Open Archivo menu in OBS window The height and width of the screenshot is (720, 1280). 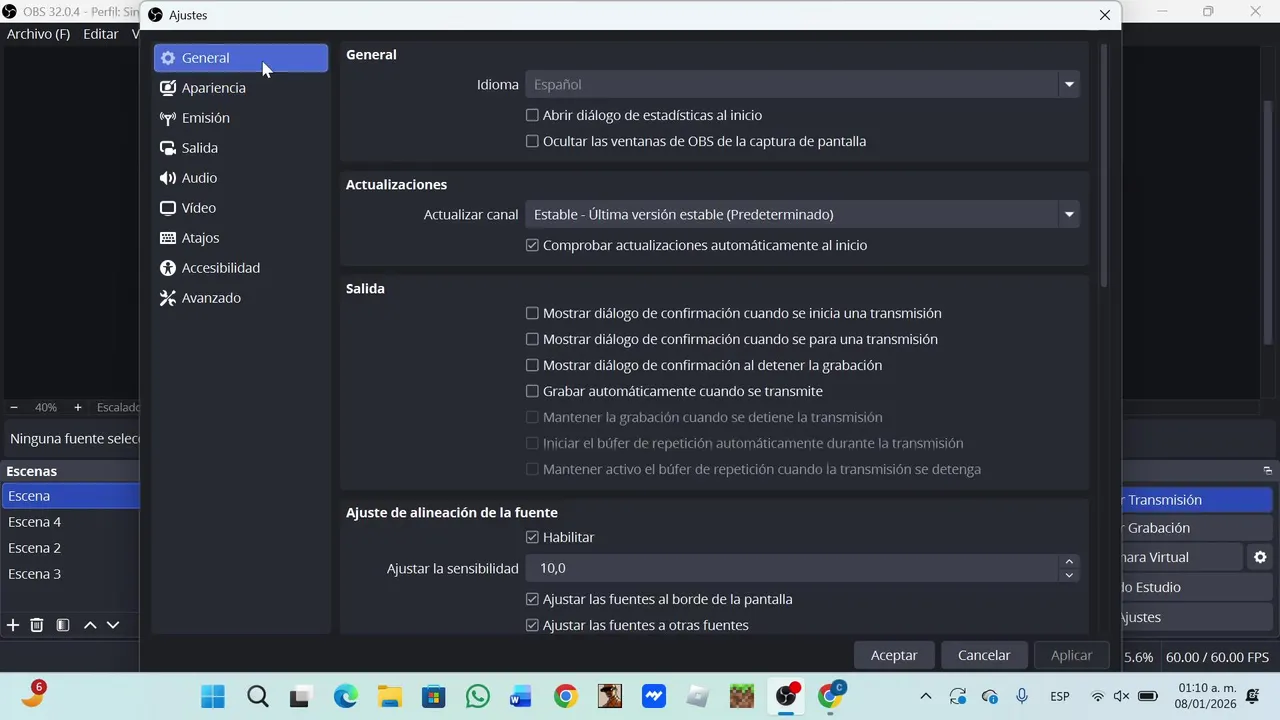(x=38, y=34)
